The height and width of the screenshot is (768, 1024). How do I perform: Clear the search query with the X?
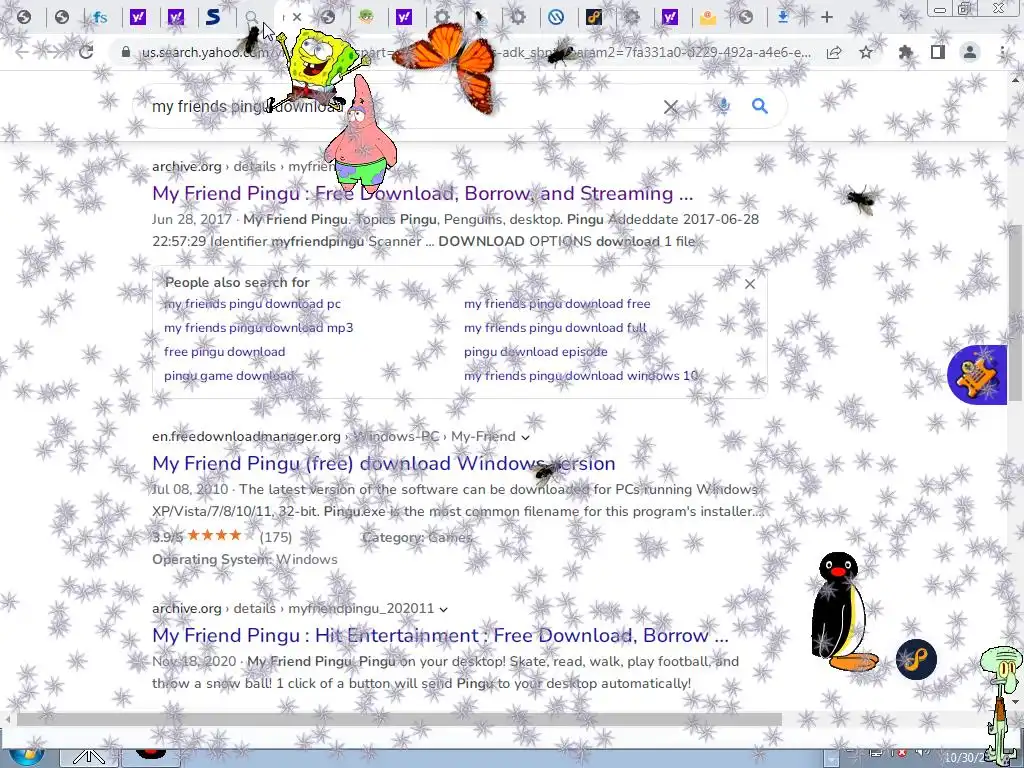pos(671,106)
